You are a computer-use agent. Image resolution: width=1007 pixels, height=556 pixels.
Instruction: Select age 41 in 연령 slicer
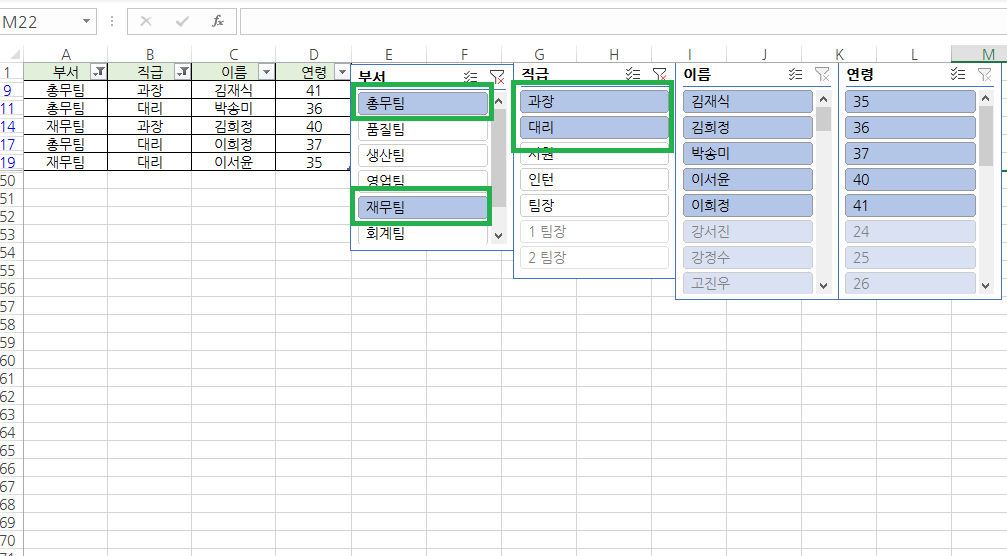click(910, 205)
